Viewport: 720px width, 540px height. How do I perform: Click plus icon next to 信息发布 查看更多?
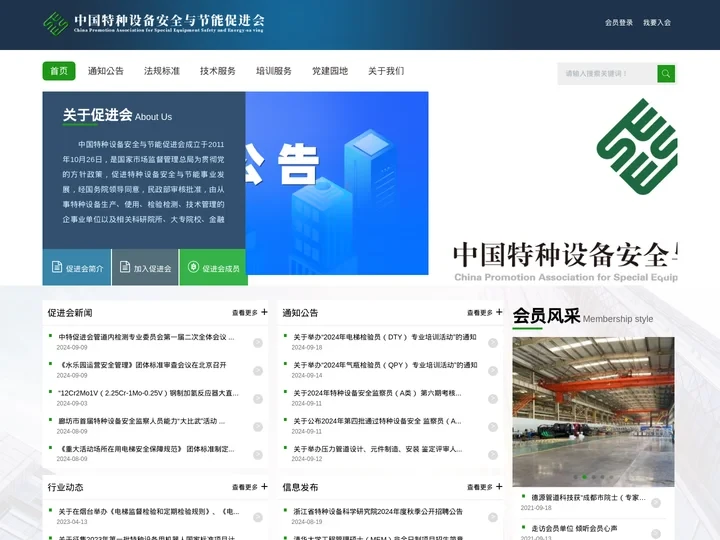point(499,486)
